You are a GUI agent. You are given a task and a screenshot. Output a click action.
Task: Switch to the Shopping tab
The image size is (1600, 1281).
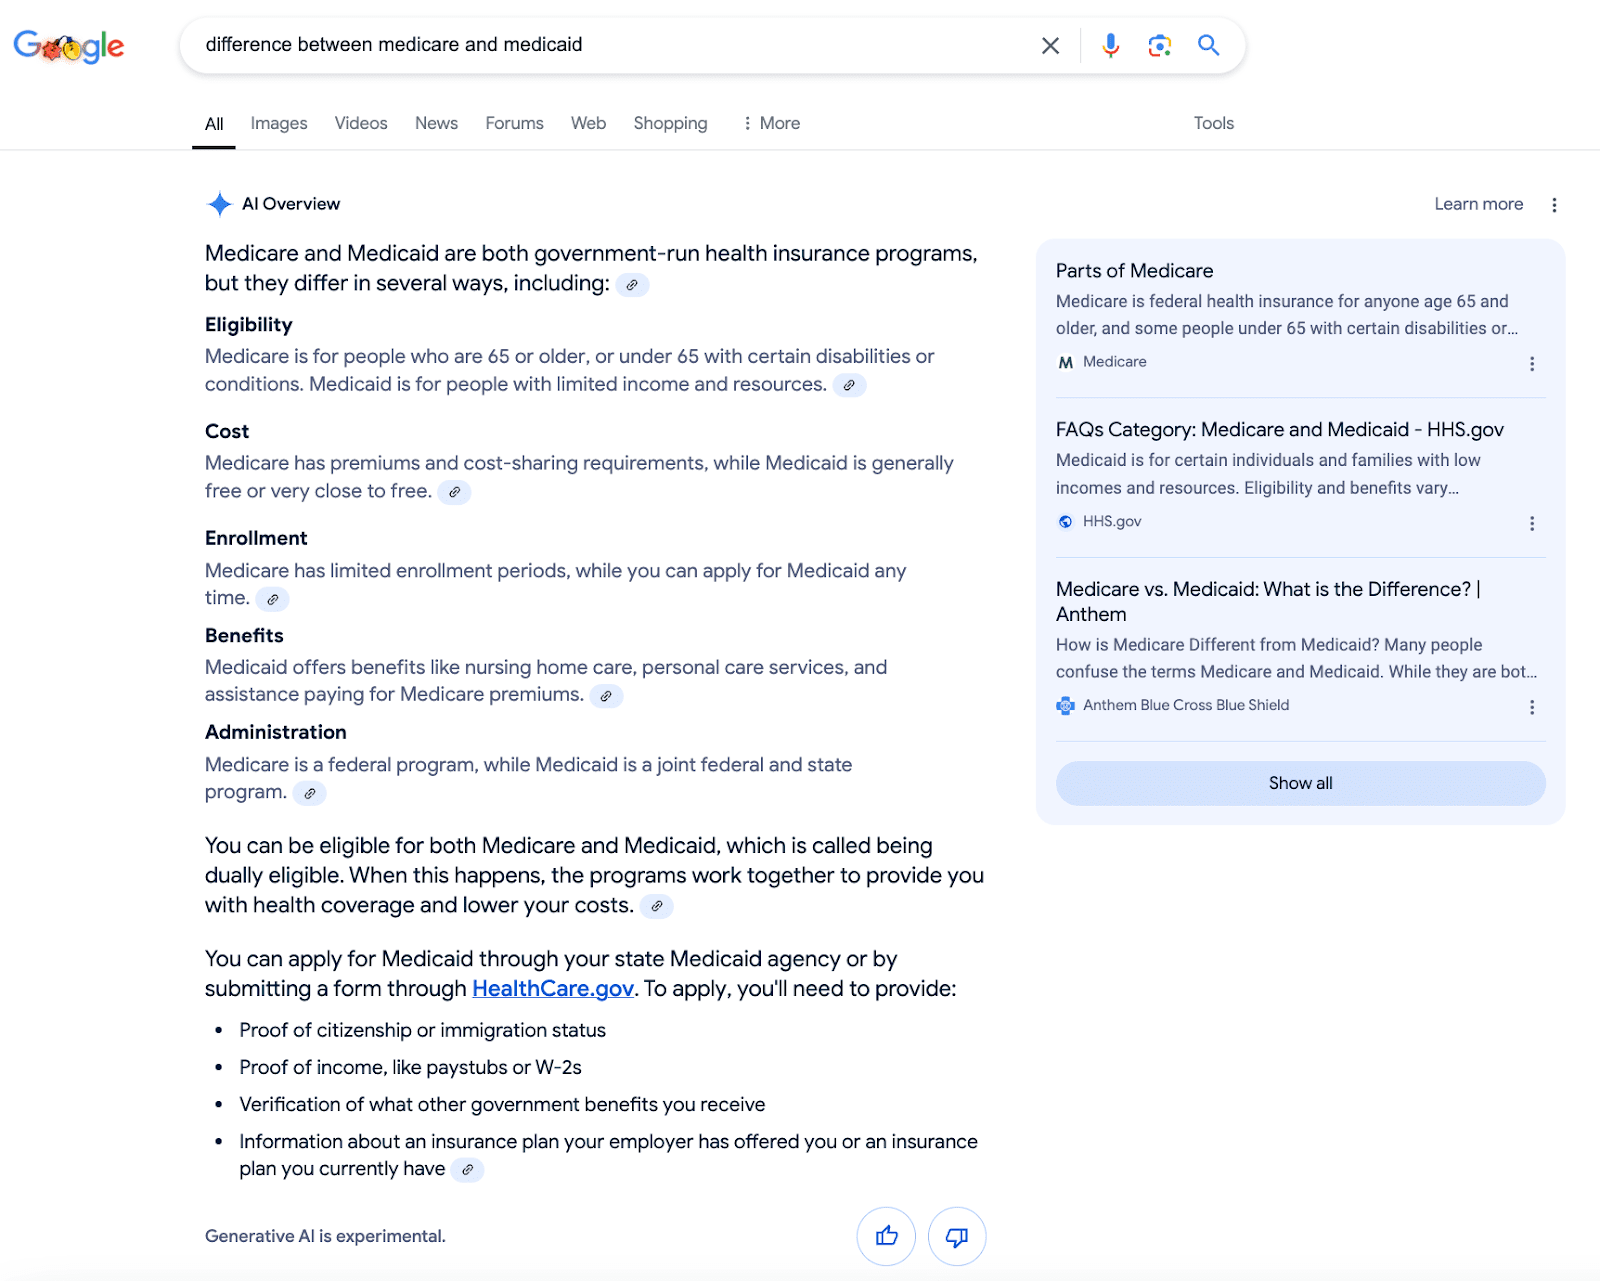[x=670, y=123]
